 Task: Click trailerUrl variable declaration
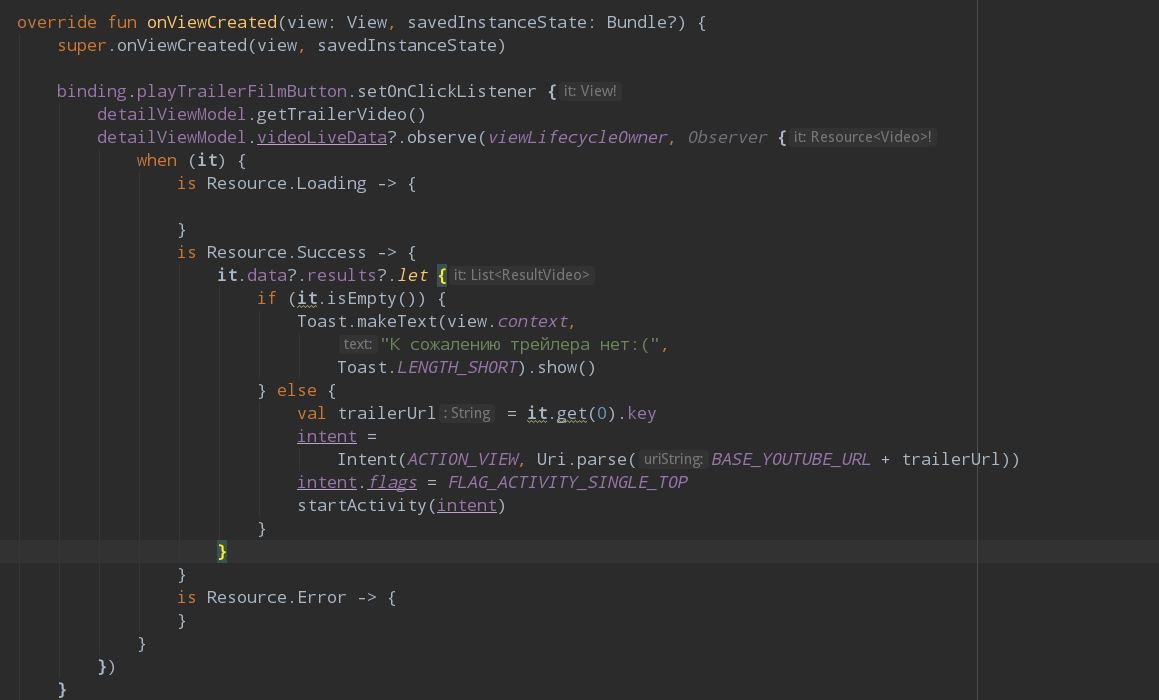click(387, 413)
